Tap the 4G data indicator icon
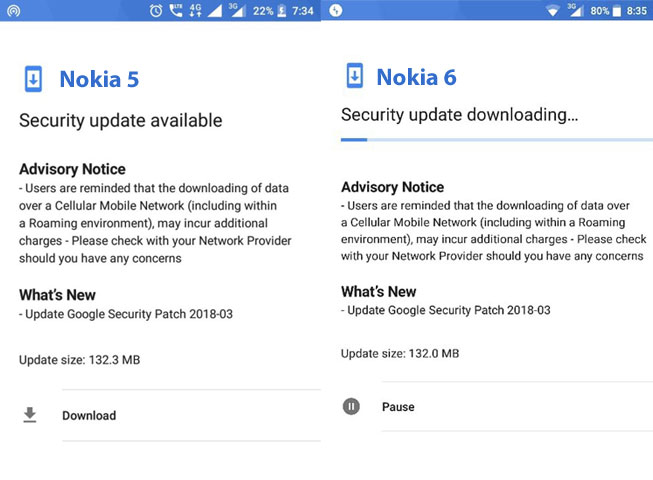653x480 pixels. [195, 10]
